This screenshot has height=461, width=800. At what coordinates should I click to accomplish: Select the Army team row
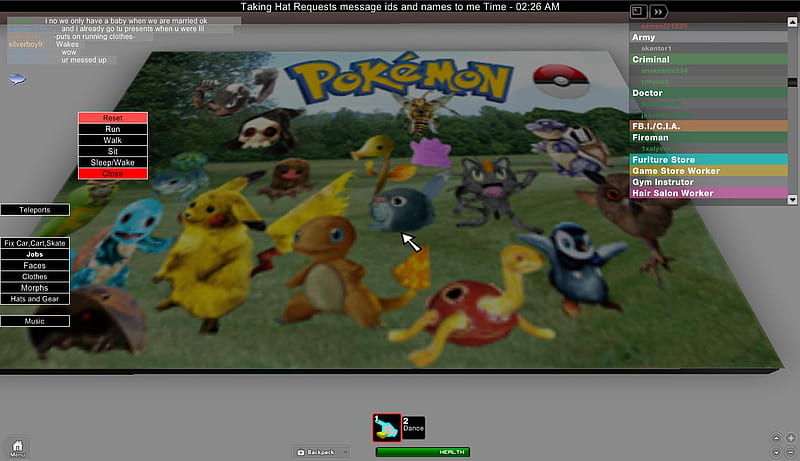[708, 37]
